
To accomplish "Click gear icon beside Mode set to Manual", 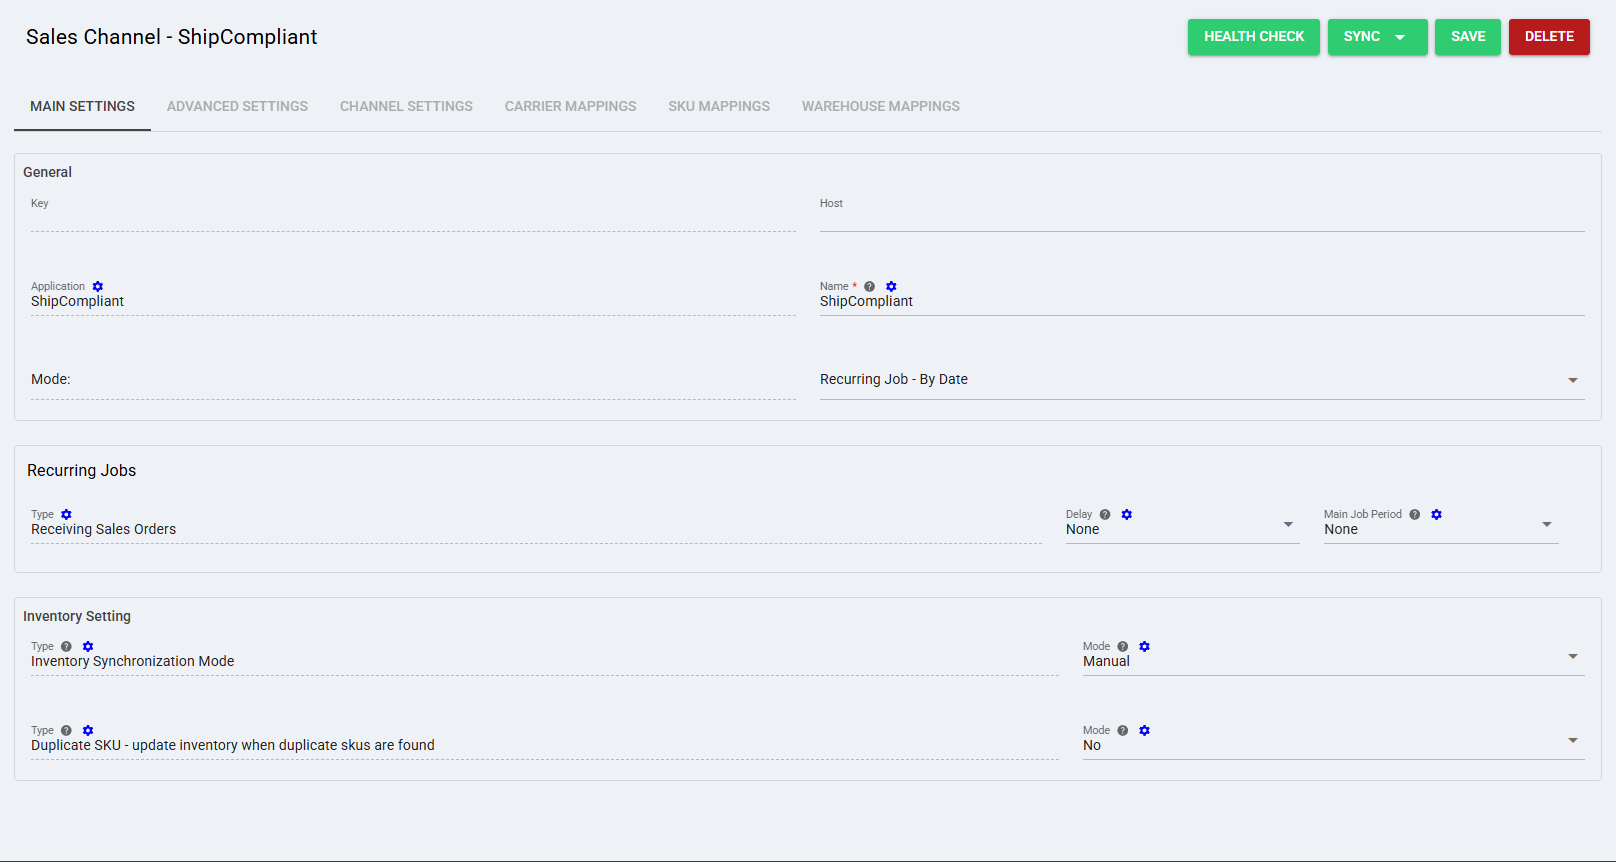I will 1145,647.
